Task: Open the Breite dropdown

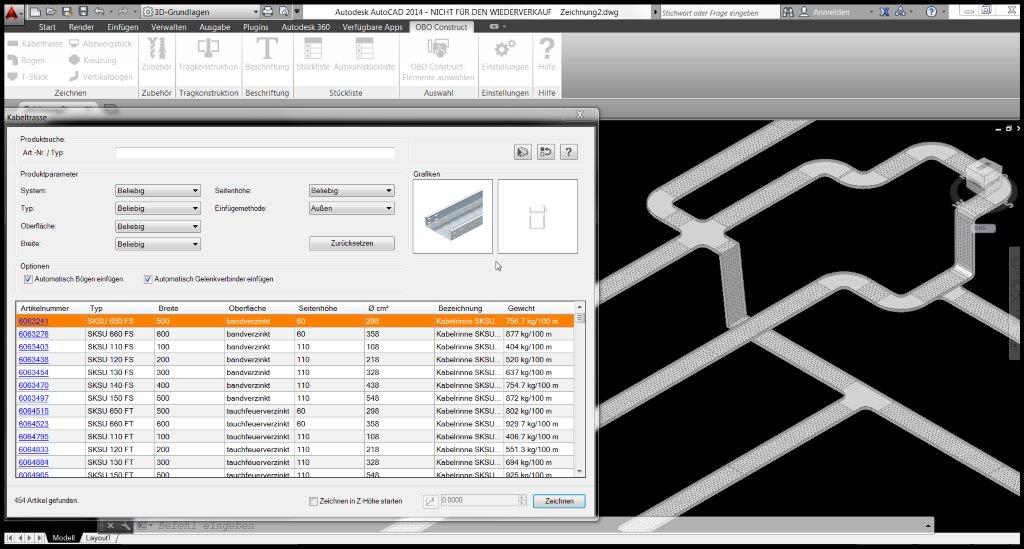Action: click(157, 244)
